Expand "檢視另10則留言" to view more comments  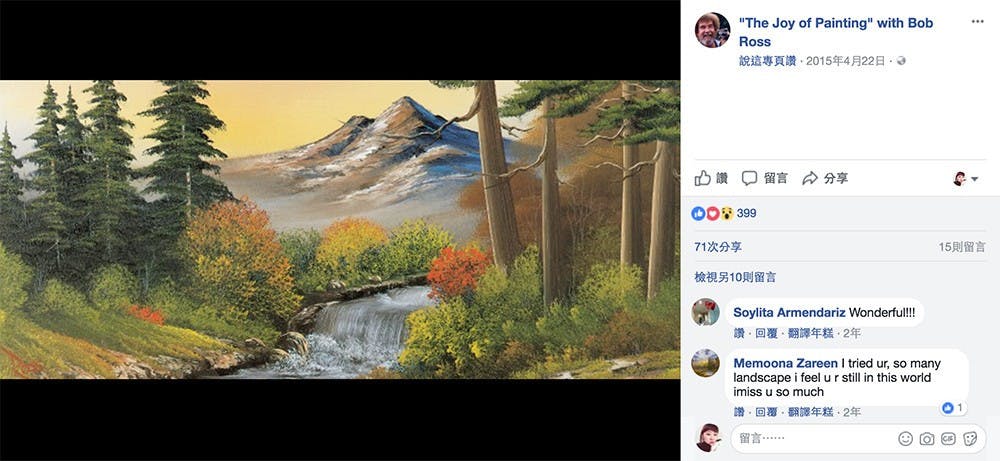[x=735, y=277]
